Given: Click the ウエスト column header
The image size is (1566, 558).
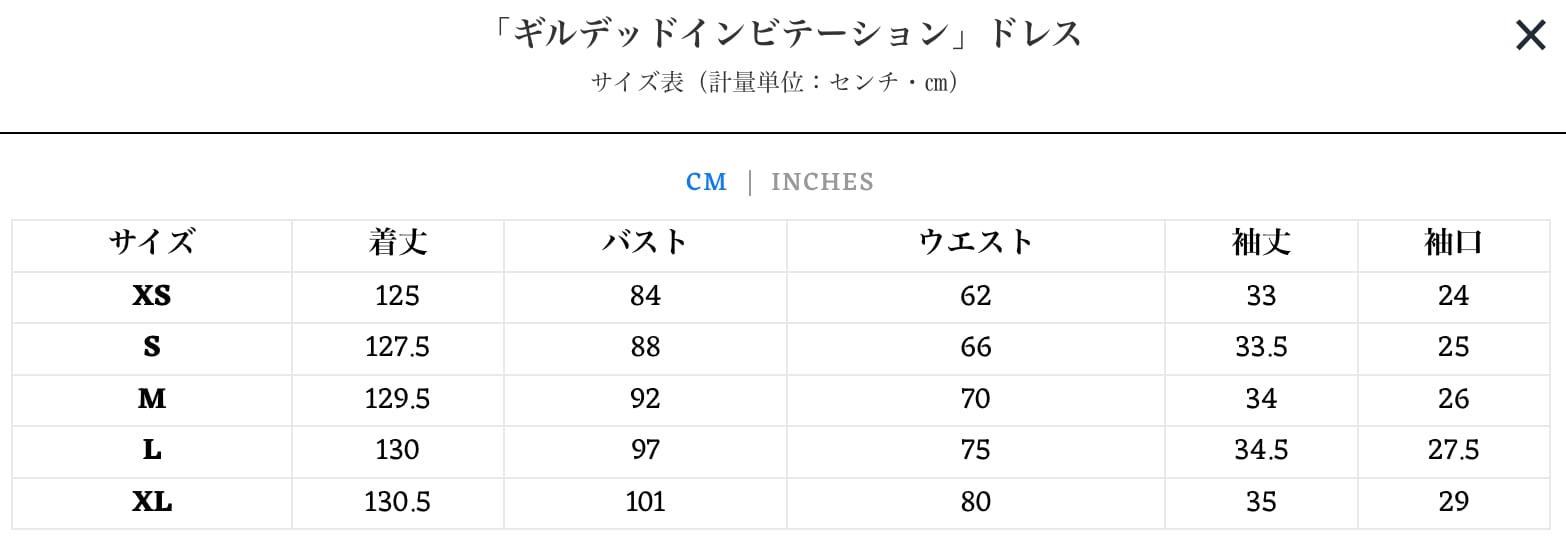Looking at the screenshot, I should (975, 243).
